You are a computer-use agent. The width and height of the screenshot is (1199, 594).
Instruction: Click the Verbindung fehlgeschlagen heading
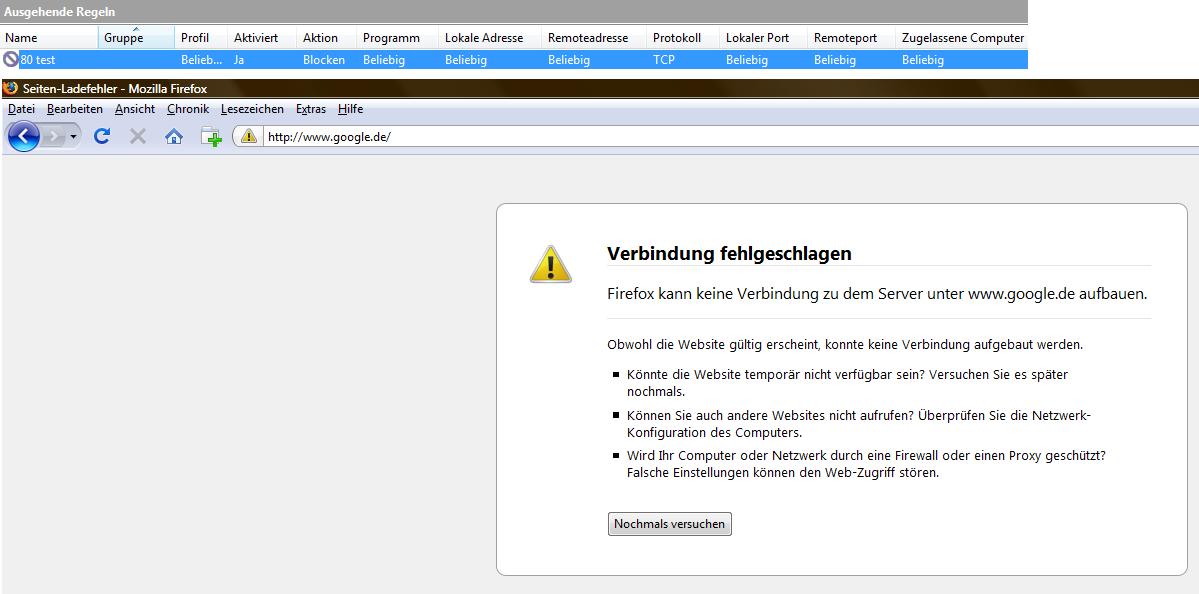click(729, 253)
